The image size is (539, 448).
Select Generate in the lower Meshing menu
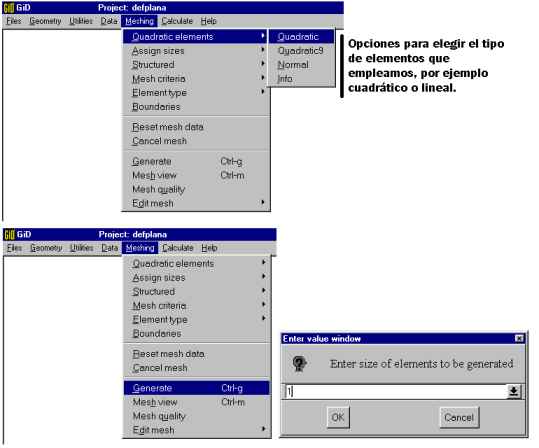pos(197,388)
